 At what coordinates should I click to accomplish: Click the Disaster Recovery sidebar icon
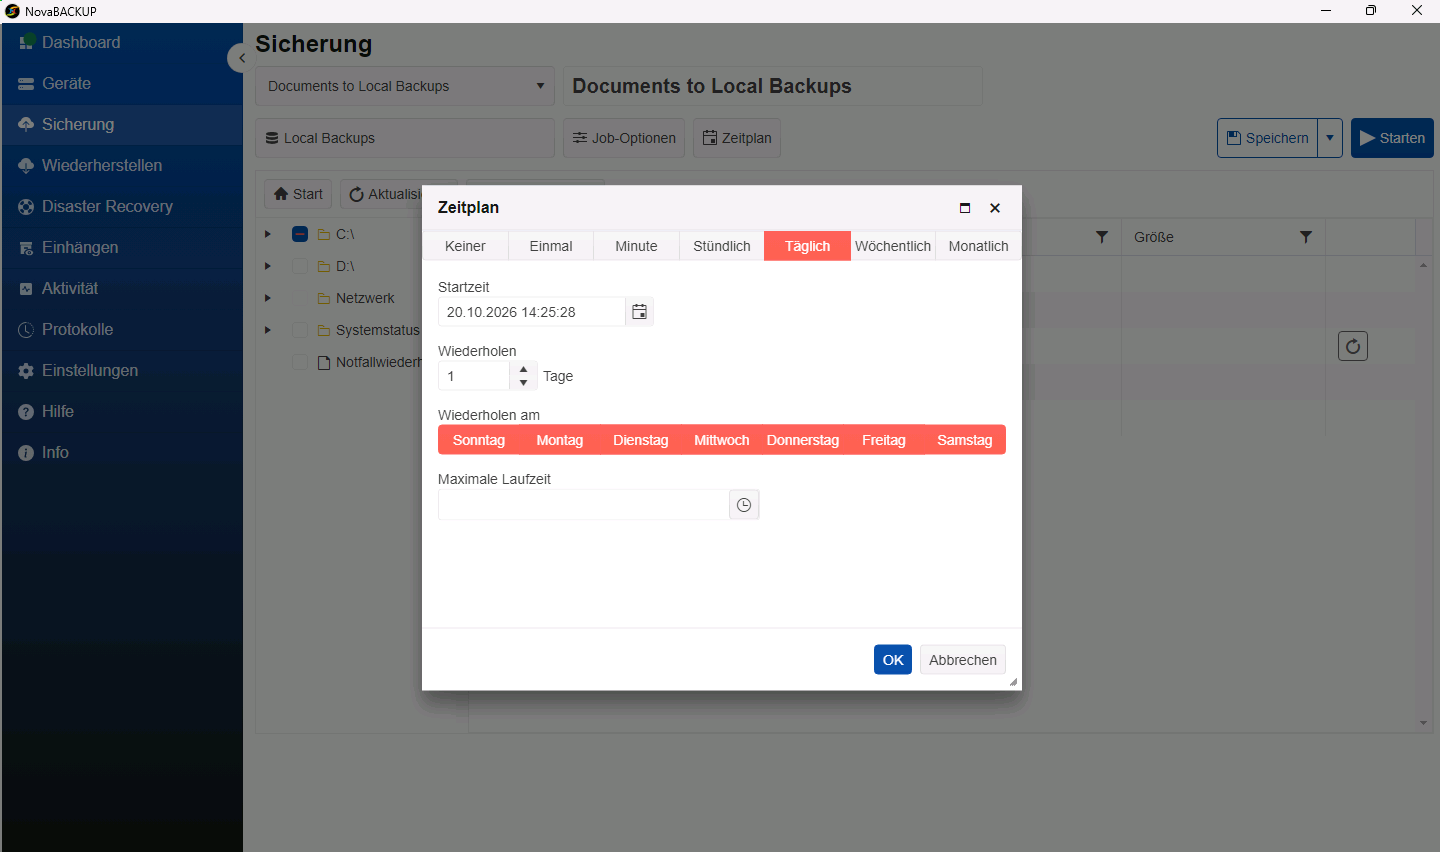pos(26,207)
